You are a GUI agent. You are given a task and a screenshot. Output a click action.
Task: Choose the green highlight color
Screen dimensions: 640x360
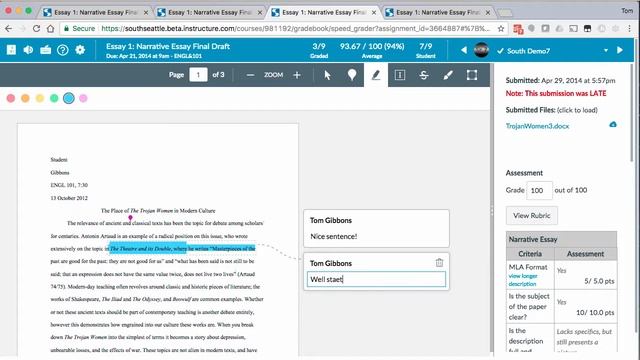point(54,98)
